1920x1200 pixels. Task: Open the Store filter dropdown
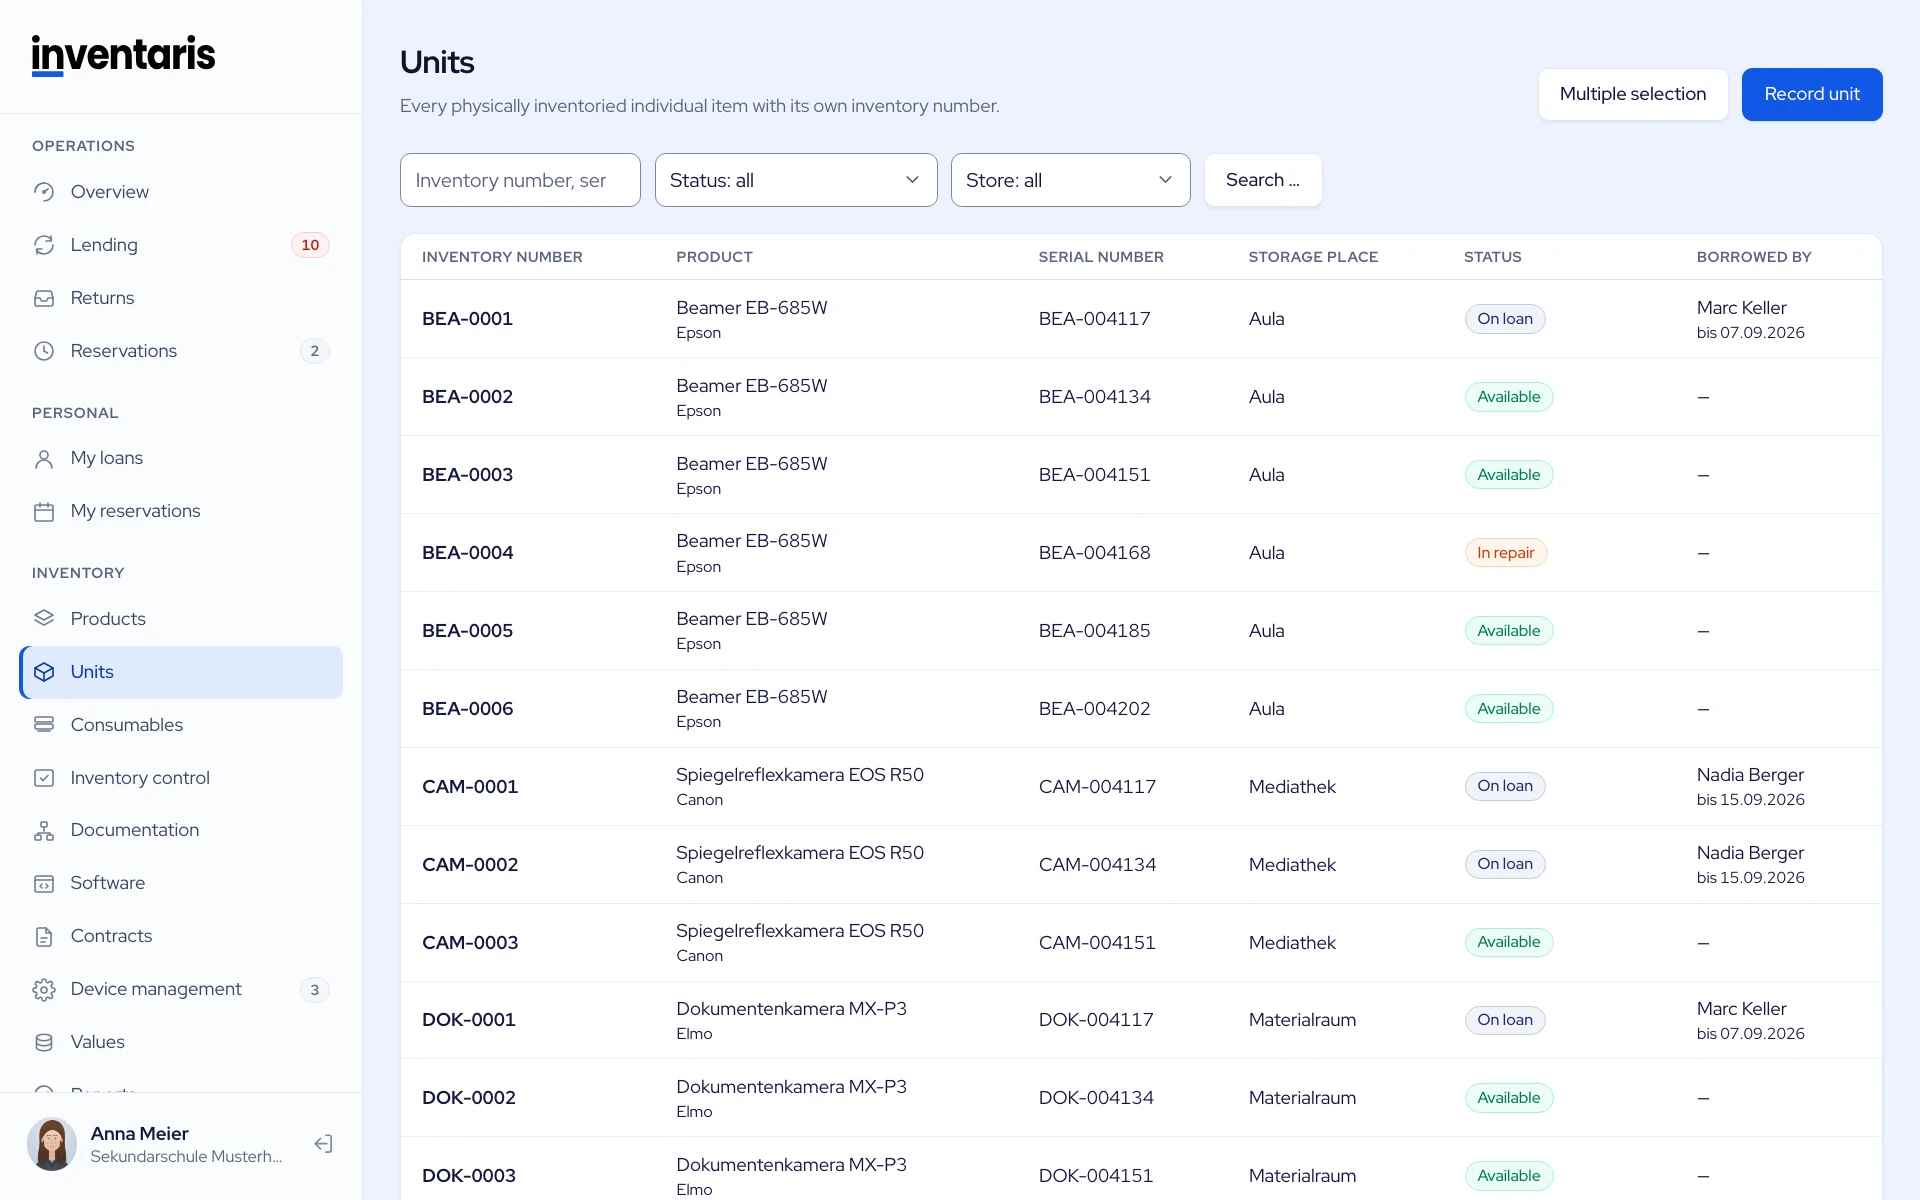[1070, 180]
